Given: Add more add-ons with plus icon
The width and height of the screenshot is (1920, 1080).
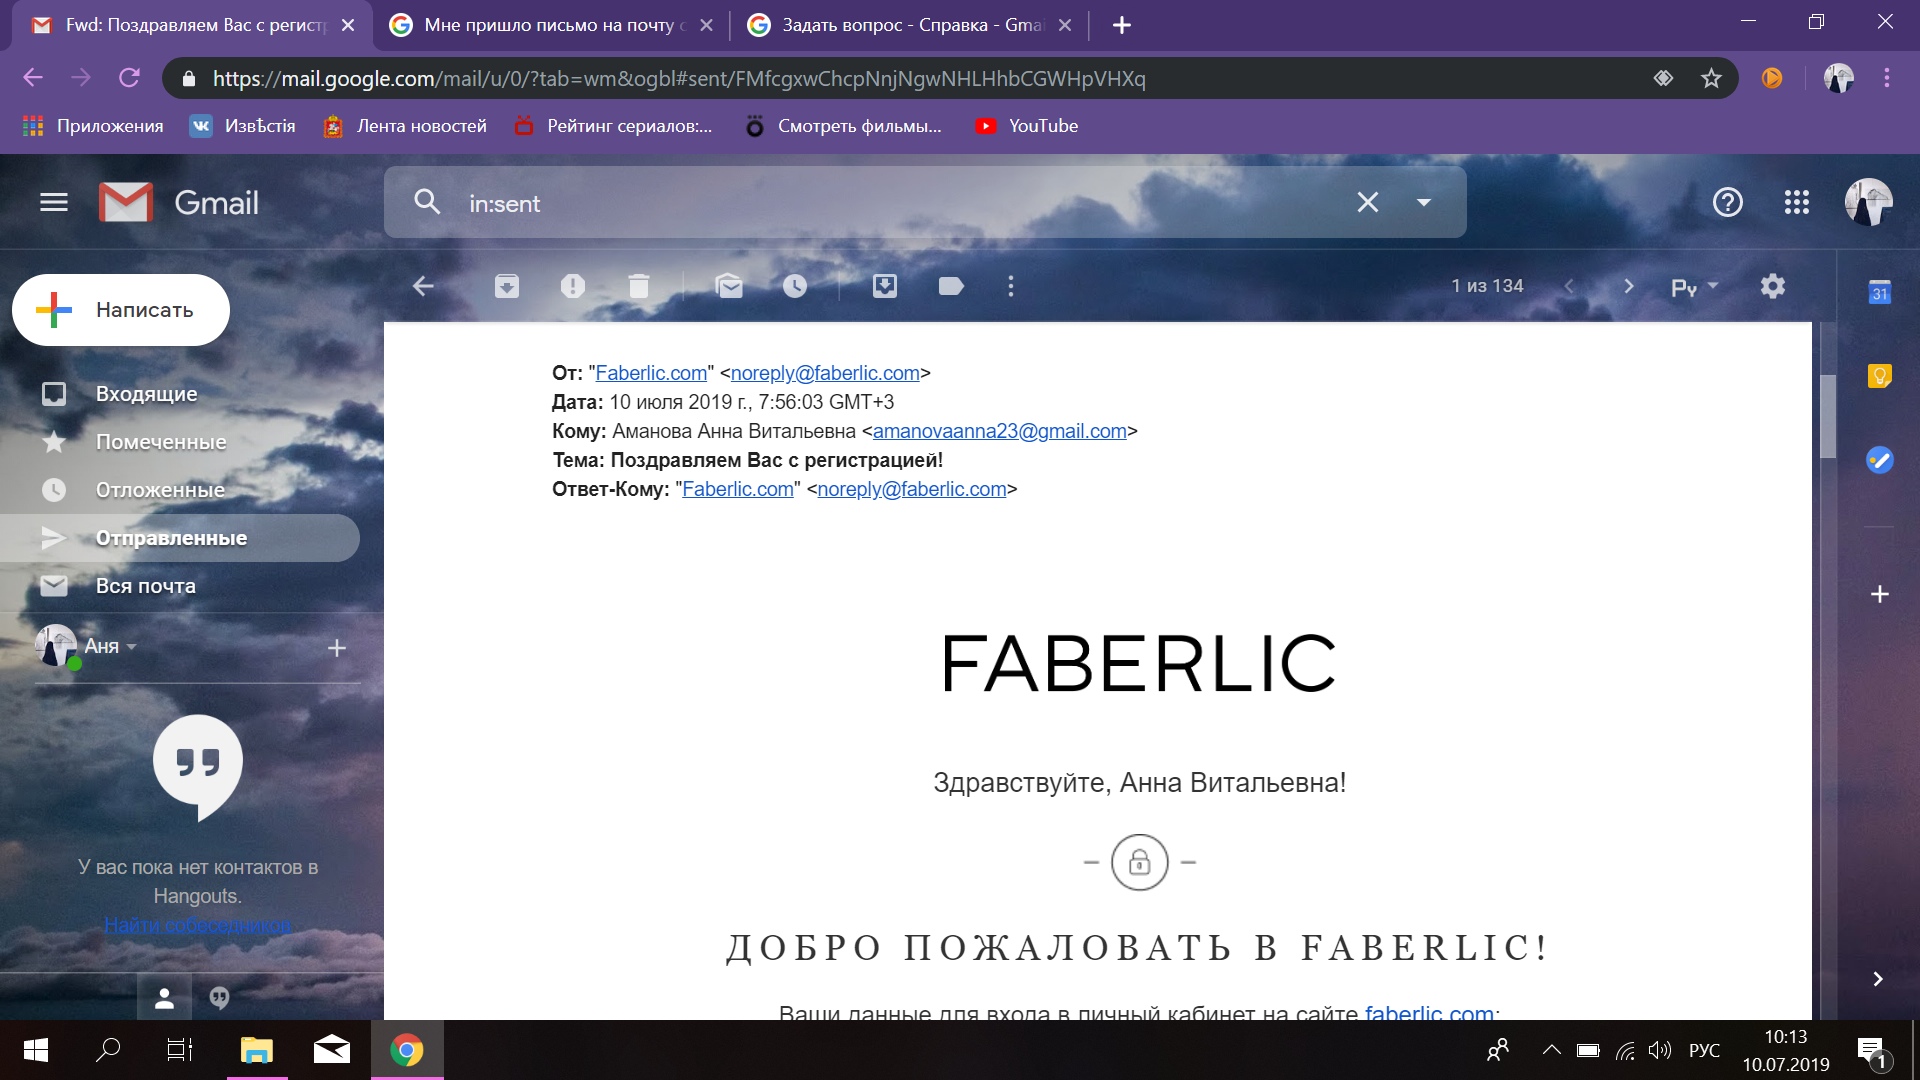Looking at the screenshot, I should (1880, 594).
